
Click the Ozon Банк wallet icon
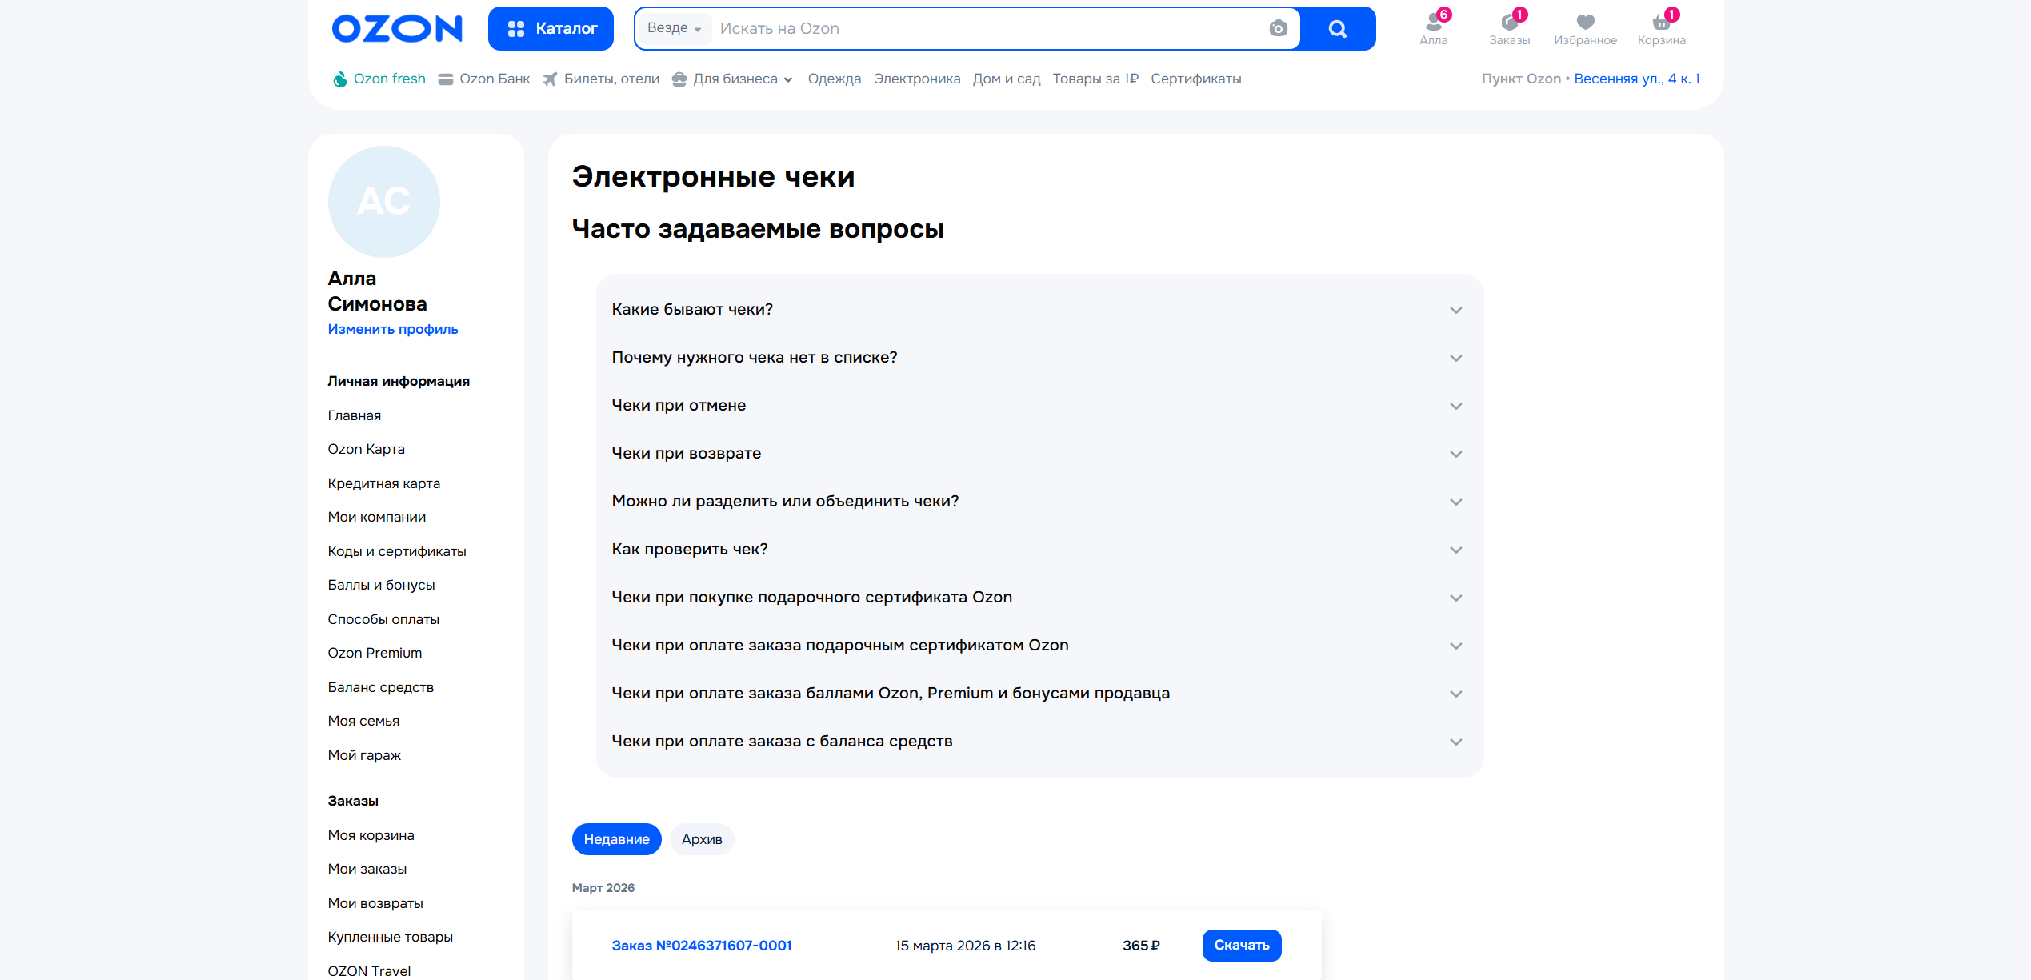pyautogui.click(x=446, y=78)
